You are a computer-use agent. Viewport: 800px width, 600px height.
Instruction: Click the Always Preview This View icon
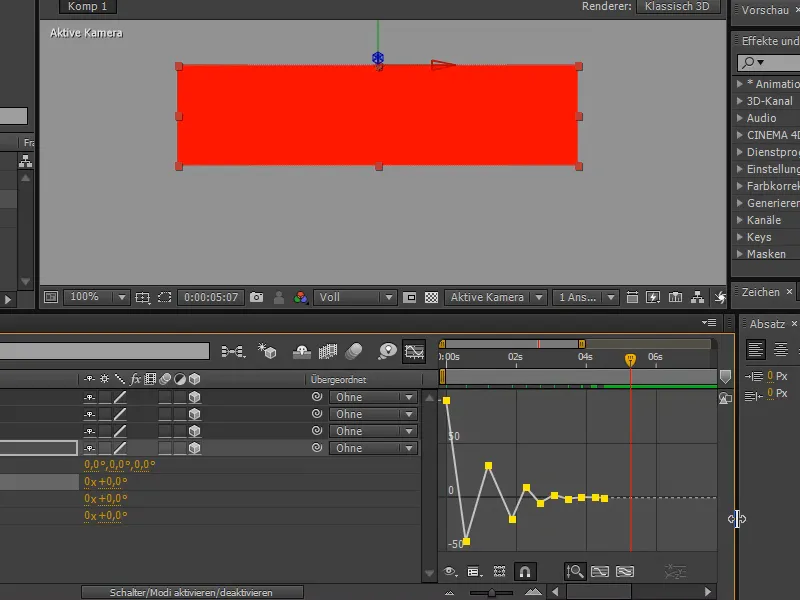51,297
